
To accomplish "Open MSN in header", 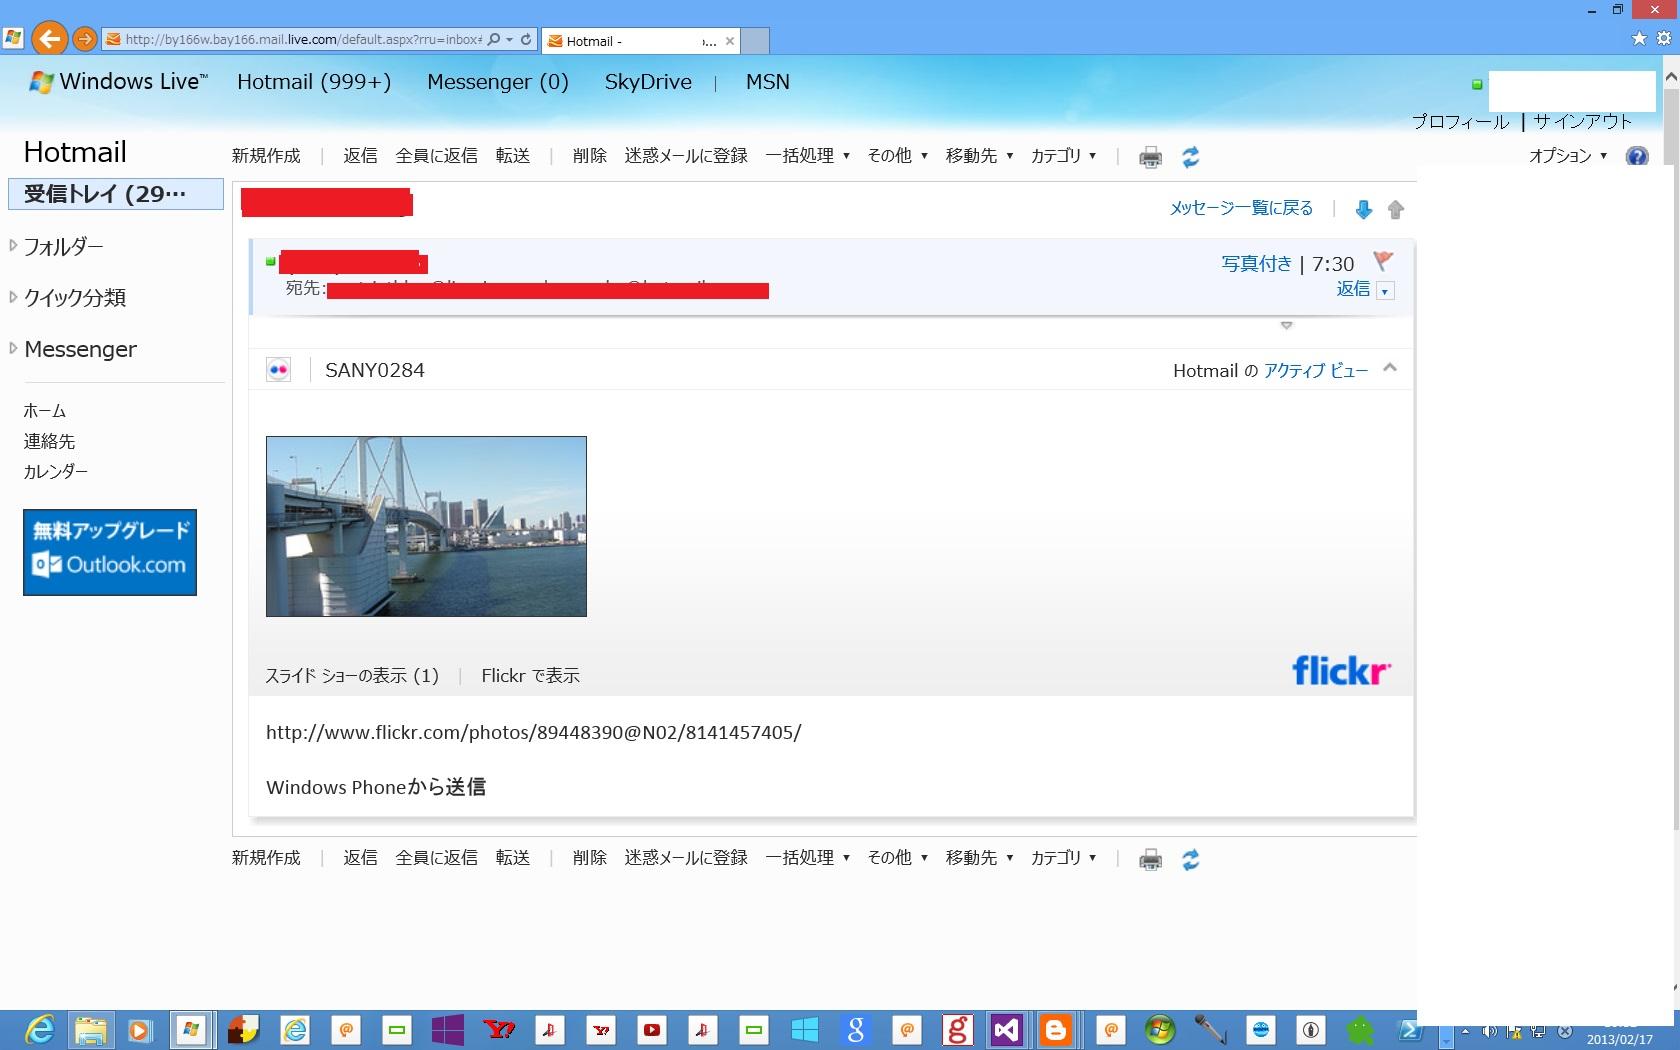I will click(768, 82).
